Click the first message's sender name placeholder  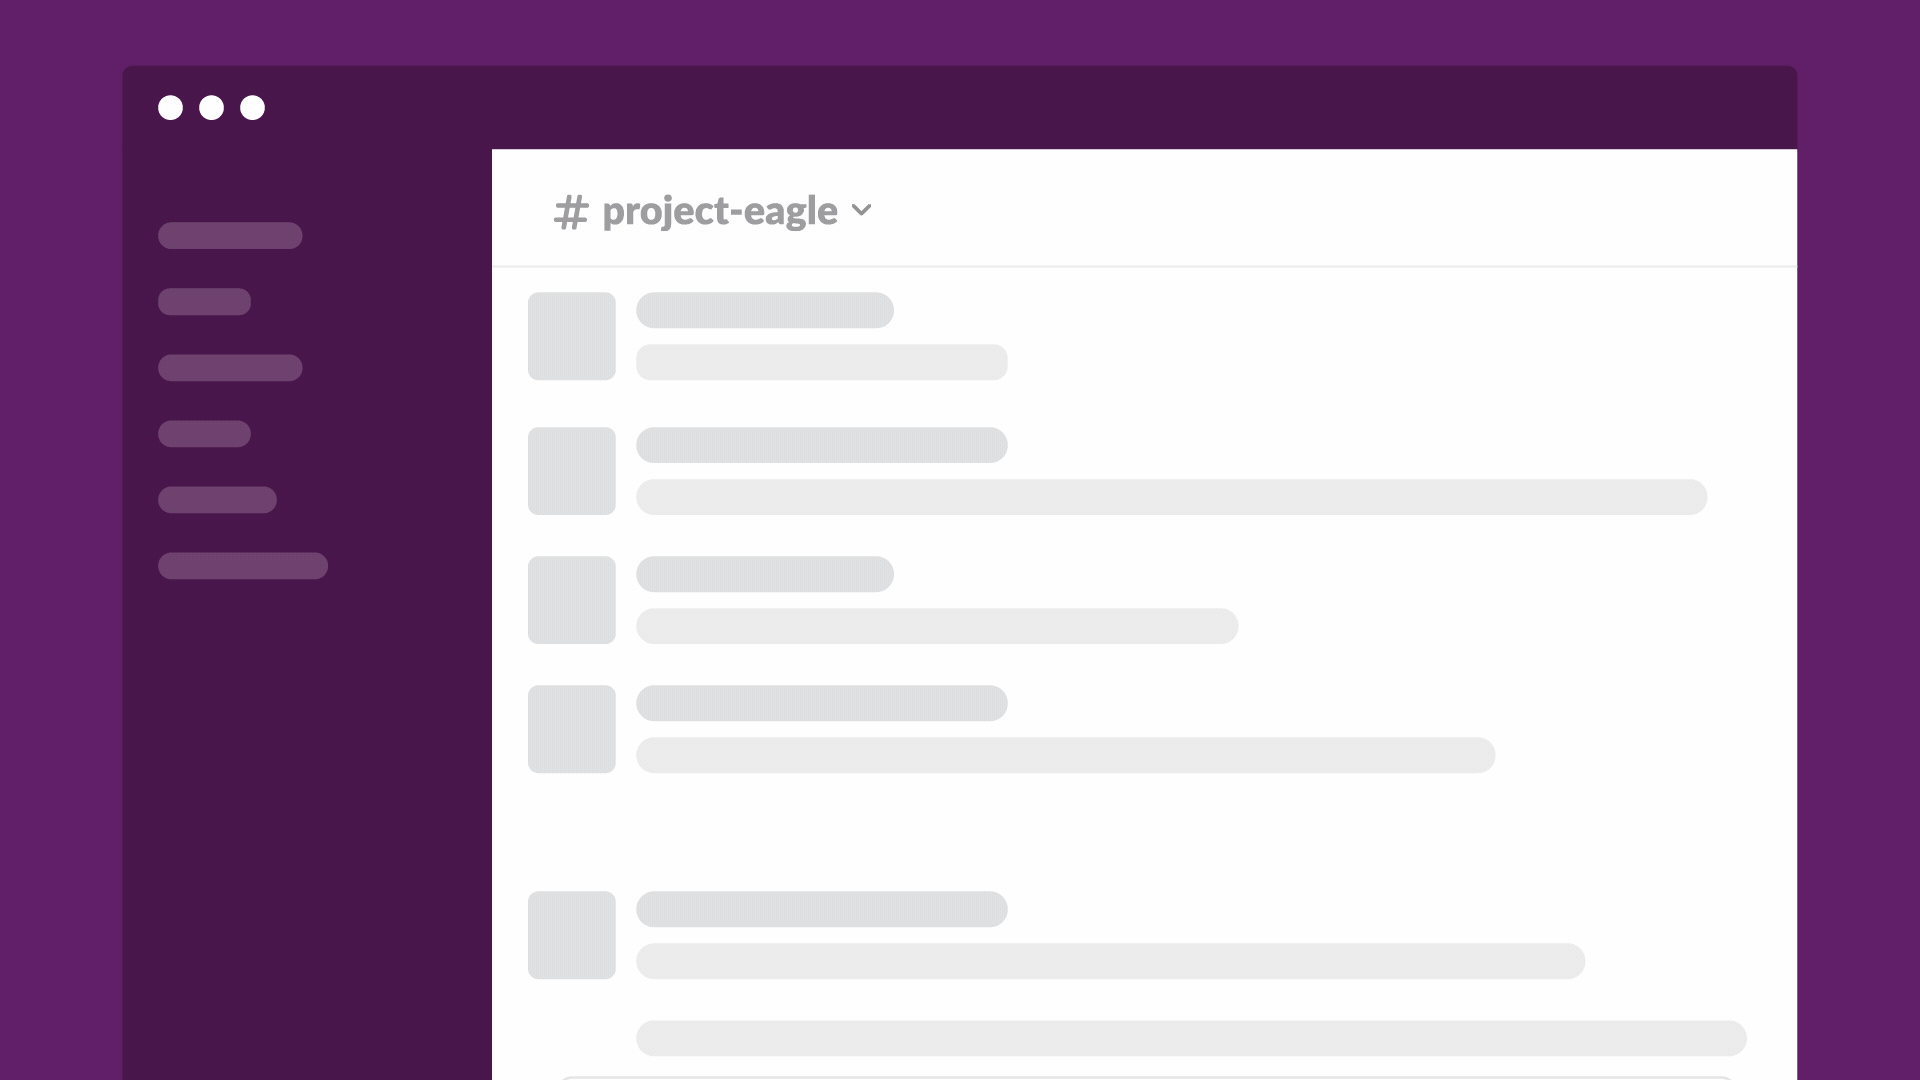coord(765,310)
